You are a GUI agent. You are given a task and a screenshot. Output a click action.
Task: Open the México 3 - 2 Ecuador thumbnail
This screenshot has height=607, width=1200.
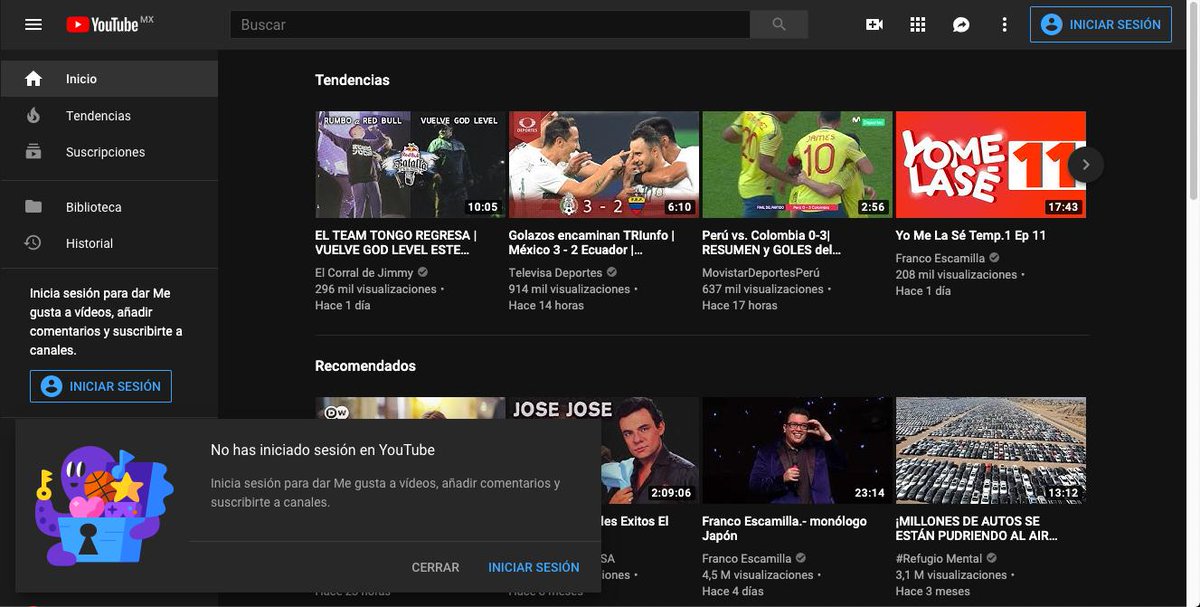604,165
